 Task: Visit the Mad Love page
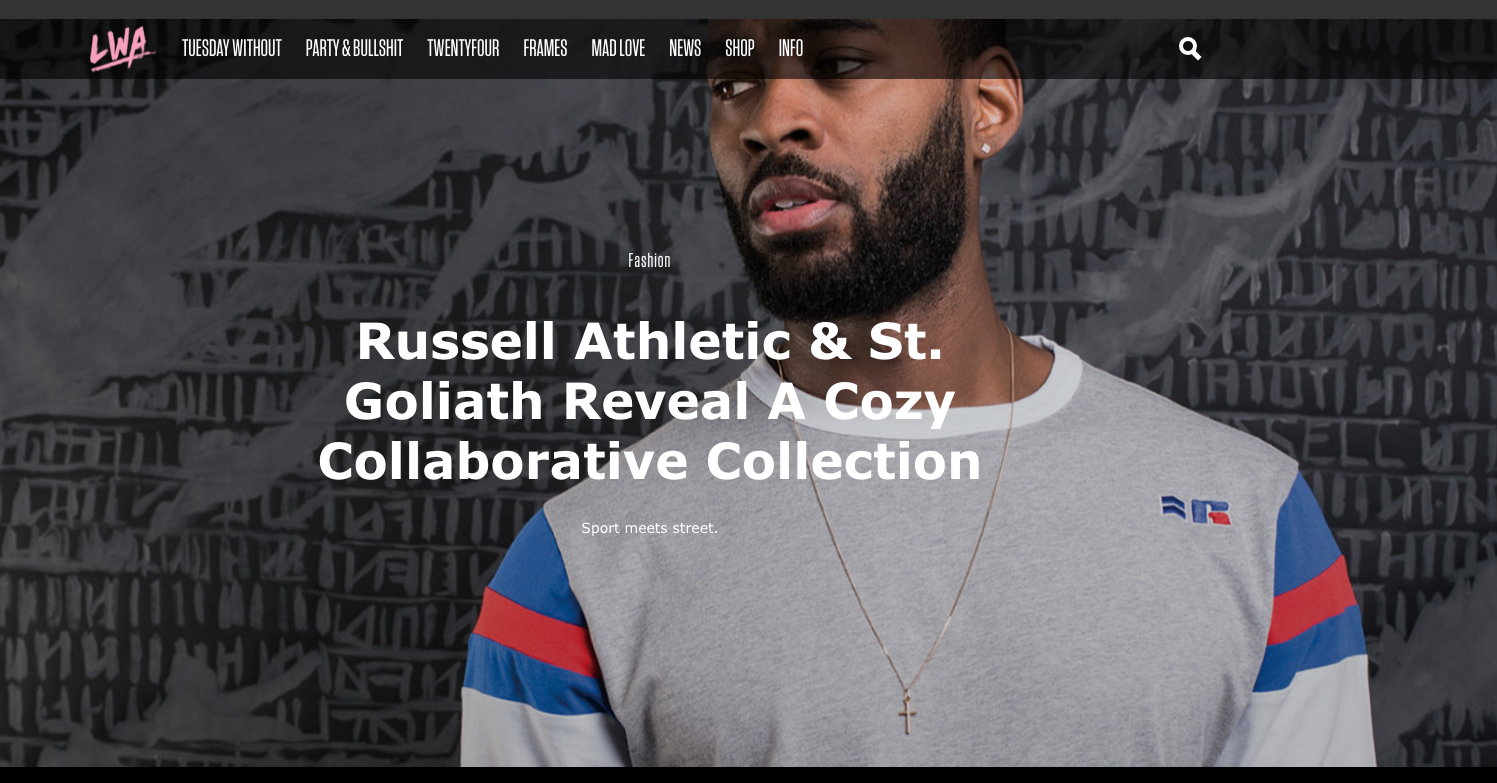(x=618, y=48)
